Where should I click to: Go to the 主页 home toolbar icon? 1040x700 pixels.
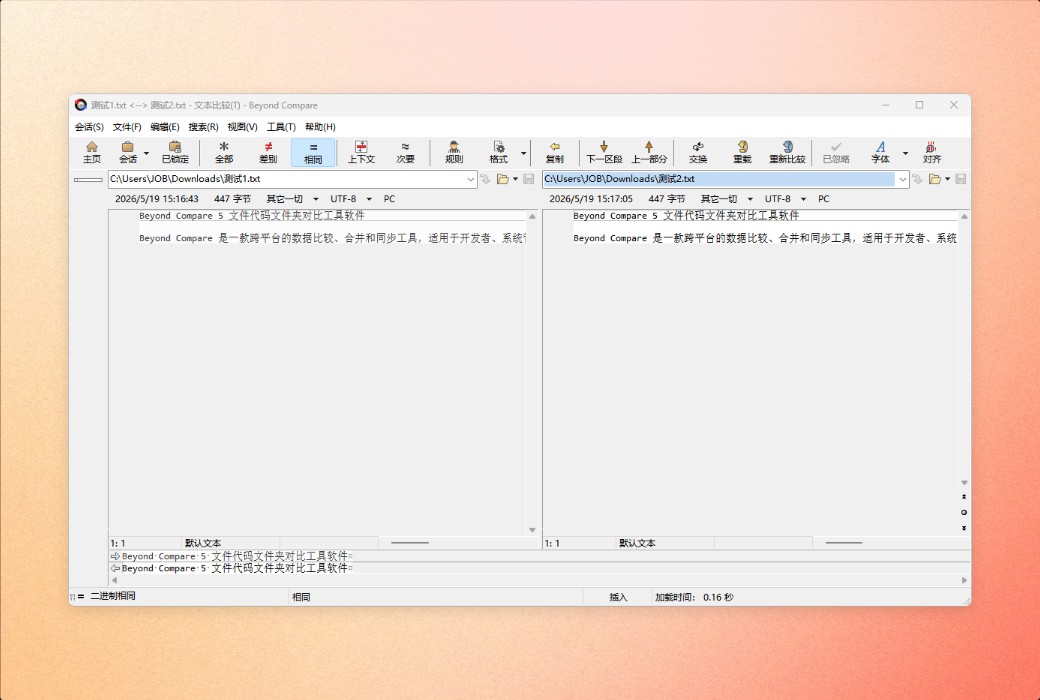coord(92,152)
